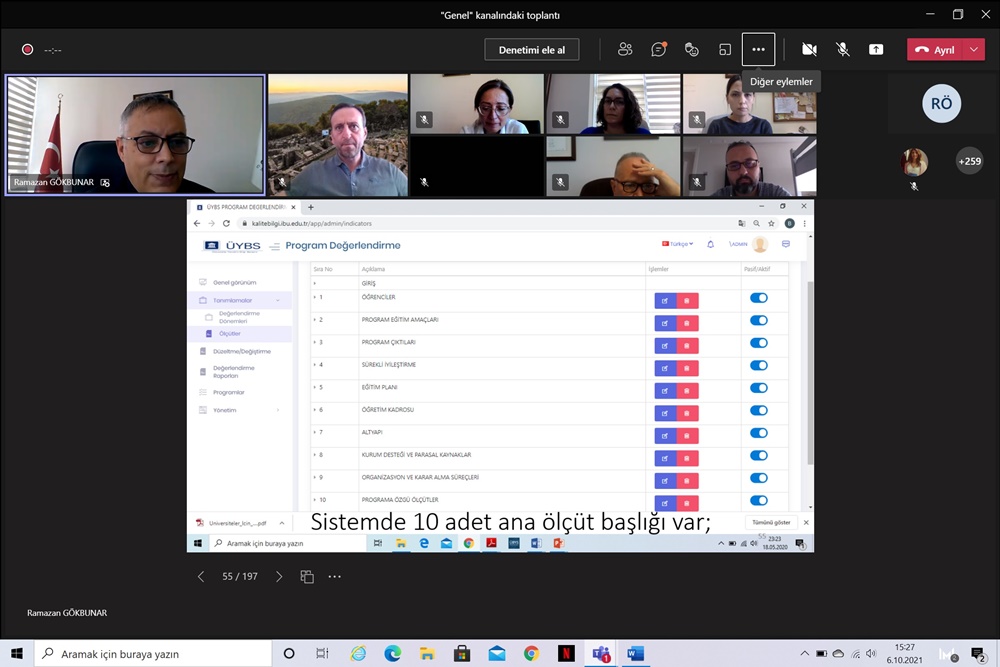Screen dimensions: 1000x667
Task: Click the share content tray icon
Action: (x=876, y=49)
